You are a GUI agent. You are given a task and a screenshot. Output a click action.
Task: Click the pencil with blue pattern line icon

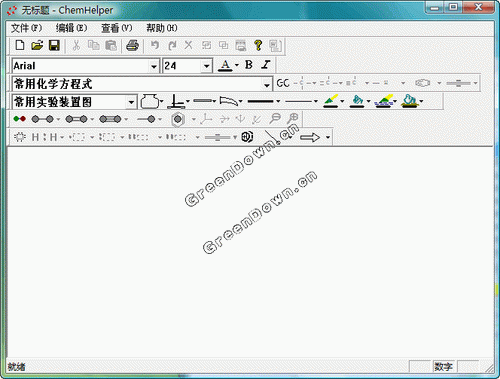click(x=383, y=101)
